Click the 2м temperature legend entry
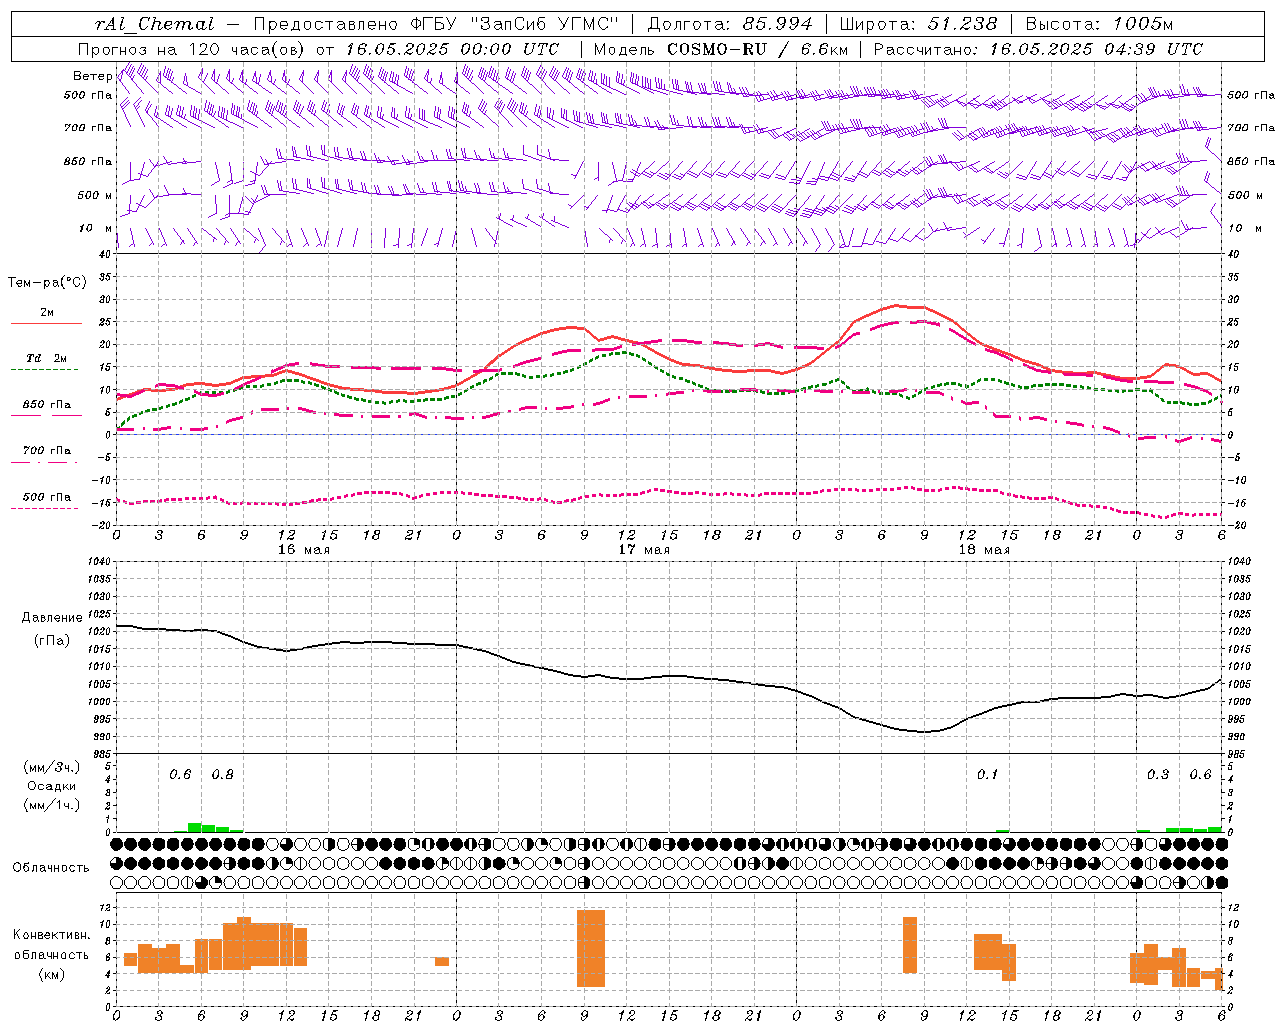 (47, 313)
